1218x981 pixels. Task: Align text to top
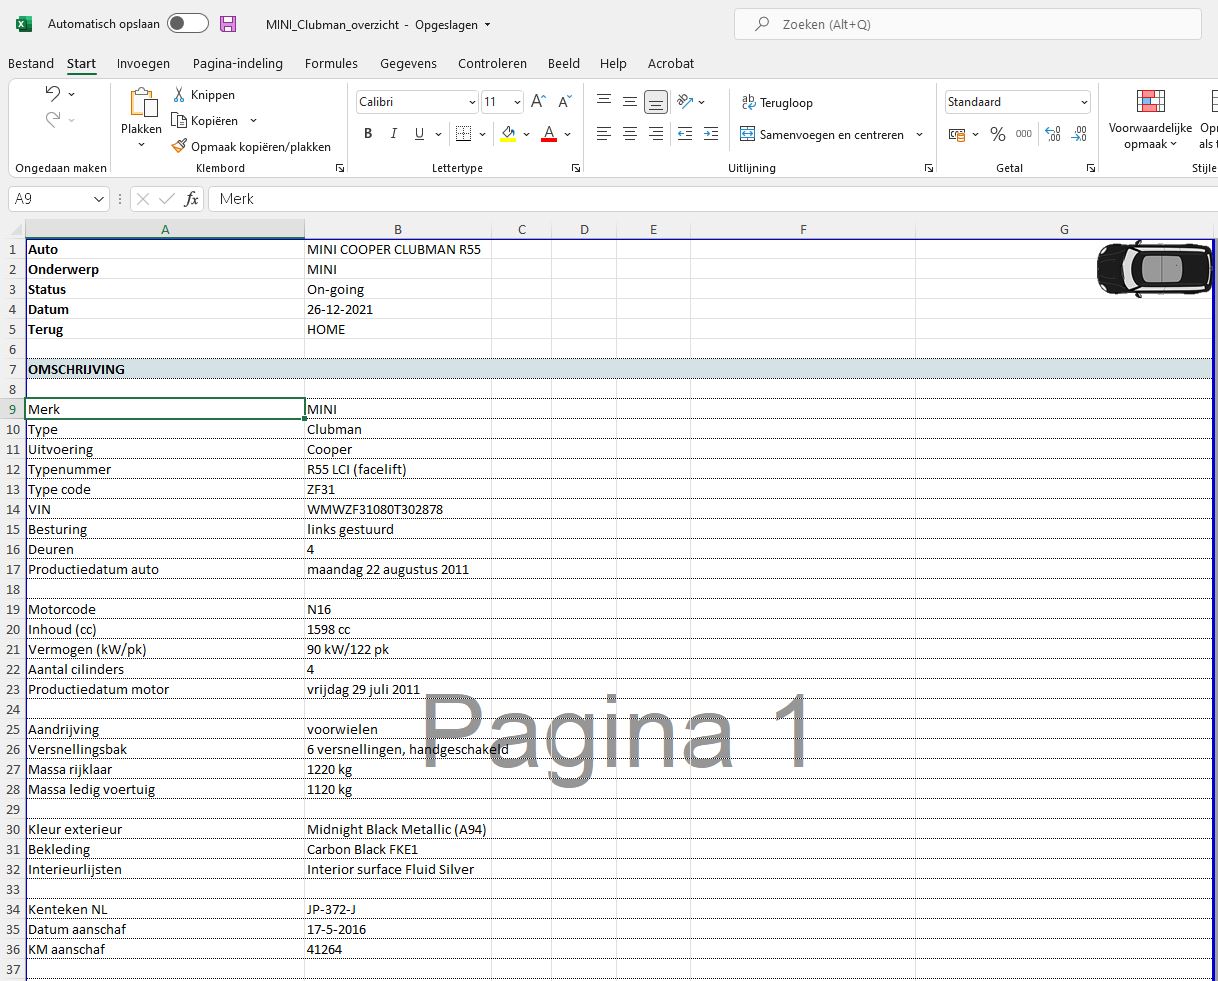[x=604, y=101]
